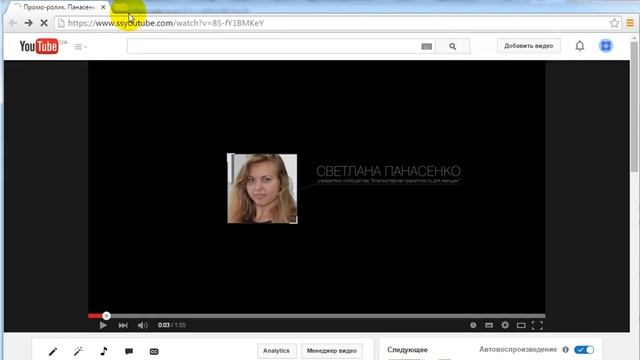
Task: Skip to the next video
Action: pyautogui.click(x=123, y=325)
